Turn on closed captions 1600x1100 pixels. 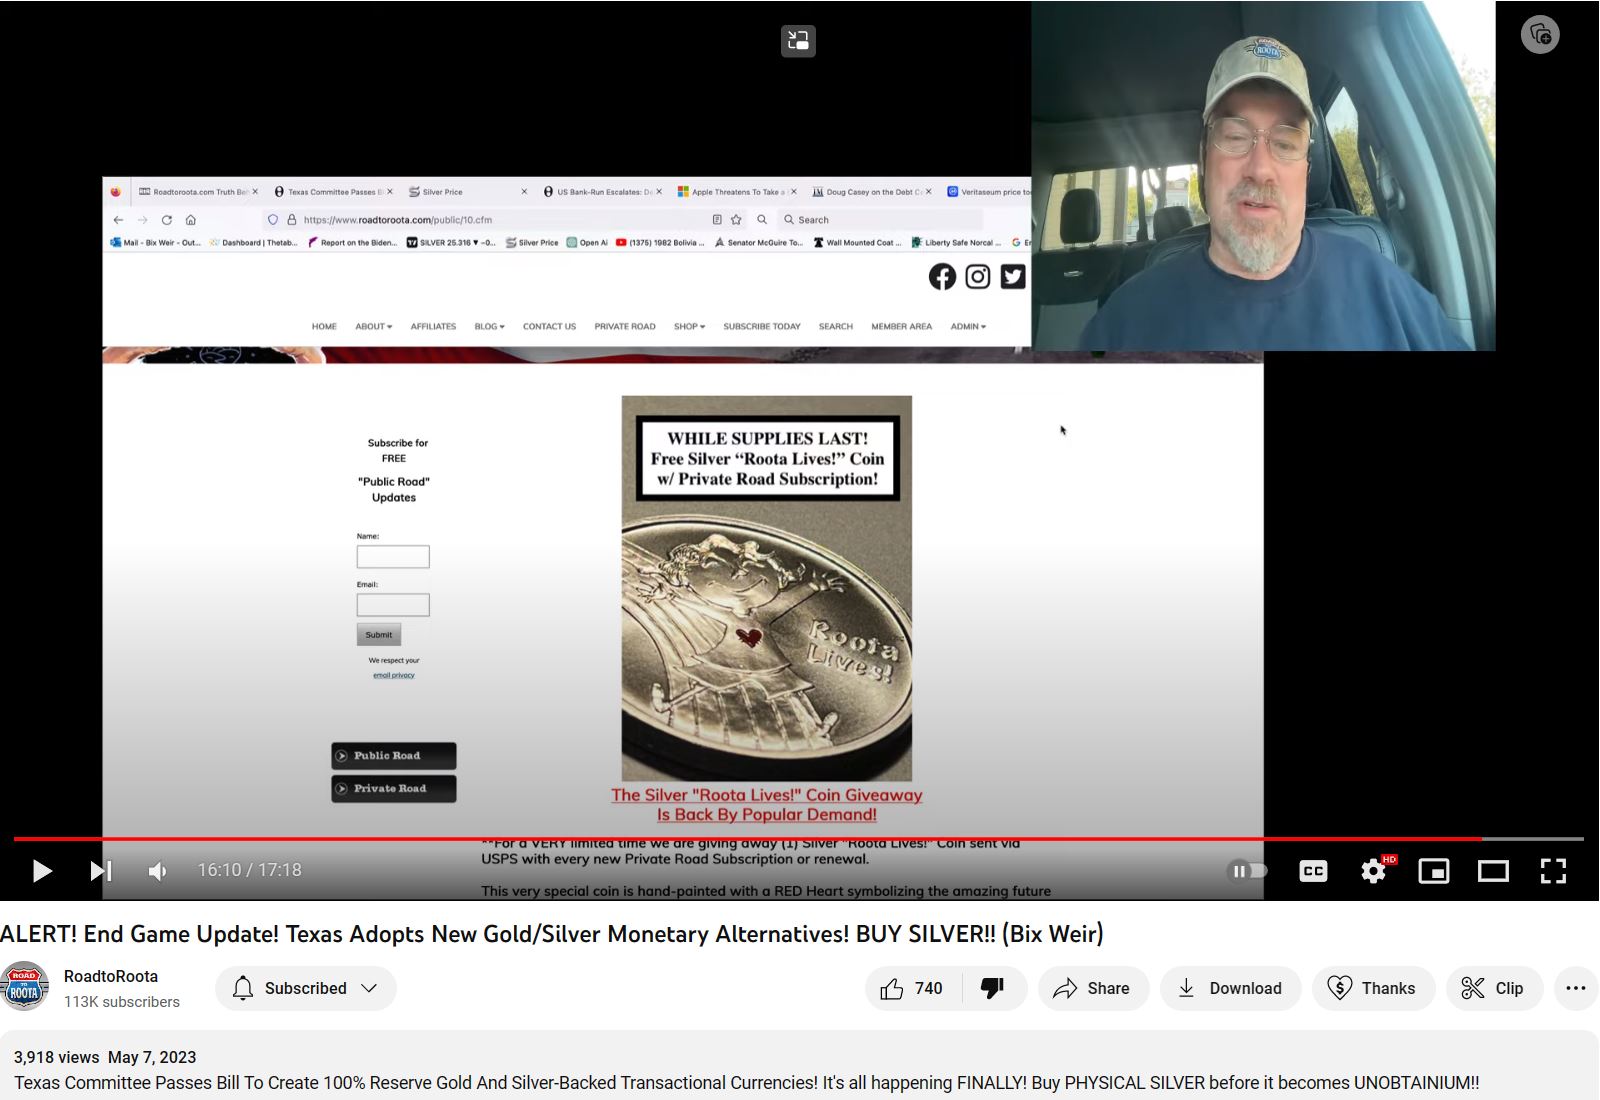(x=1313, y=871)
